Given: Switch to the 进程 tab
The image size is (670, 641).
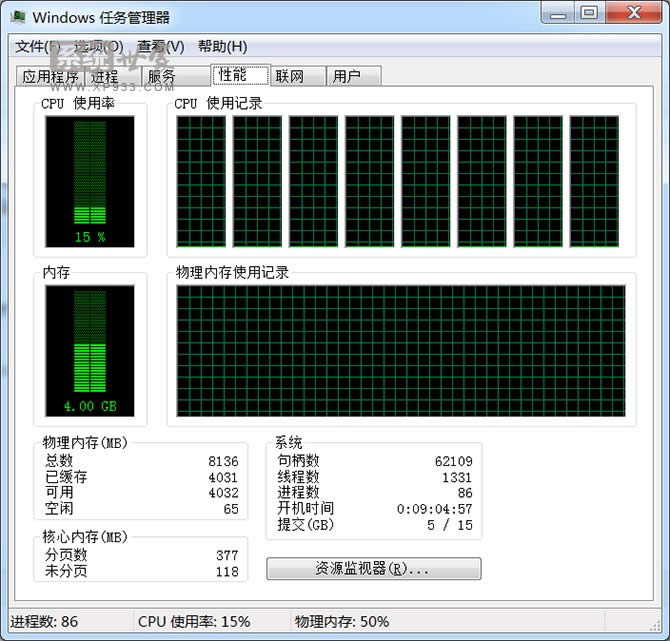Looking at the screenshot, I should pyautogui.click(x=104, y=77).
